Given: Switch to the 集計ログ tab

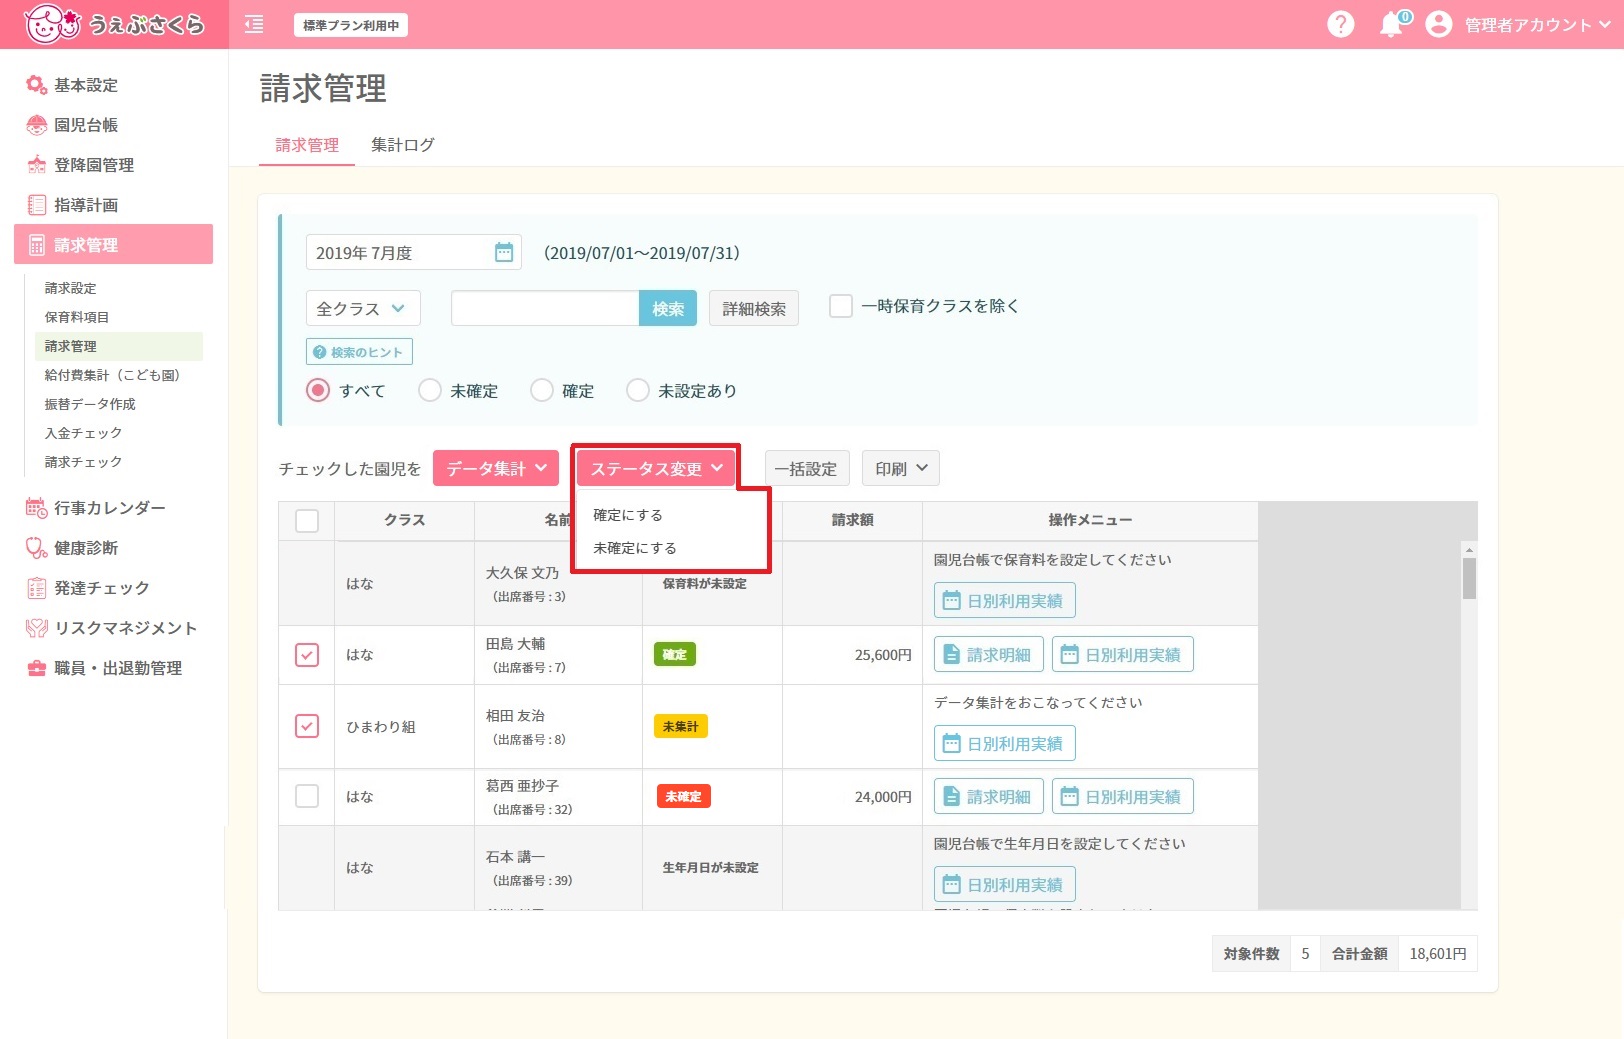Looking at the screenshot, I should 403,145.
